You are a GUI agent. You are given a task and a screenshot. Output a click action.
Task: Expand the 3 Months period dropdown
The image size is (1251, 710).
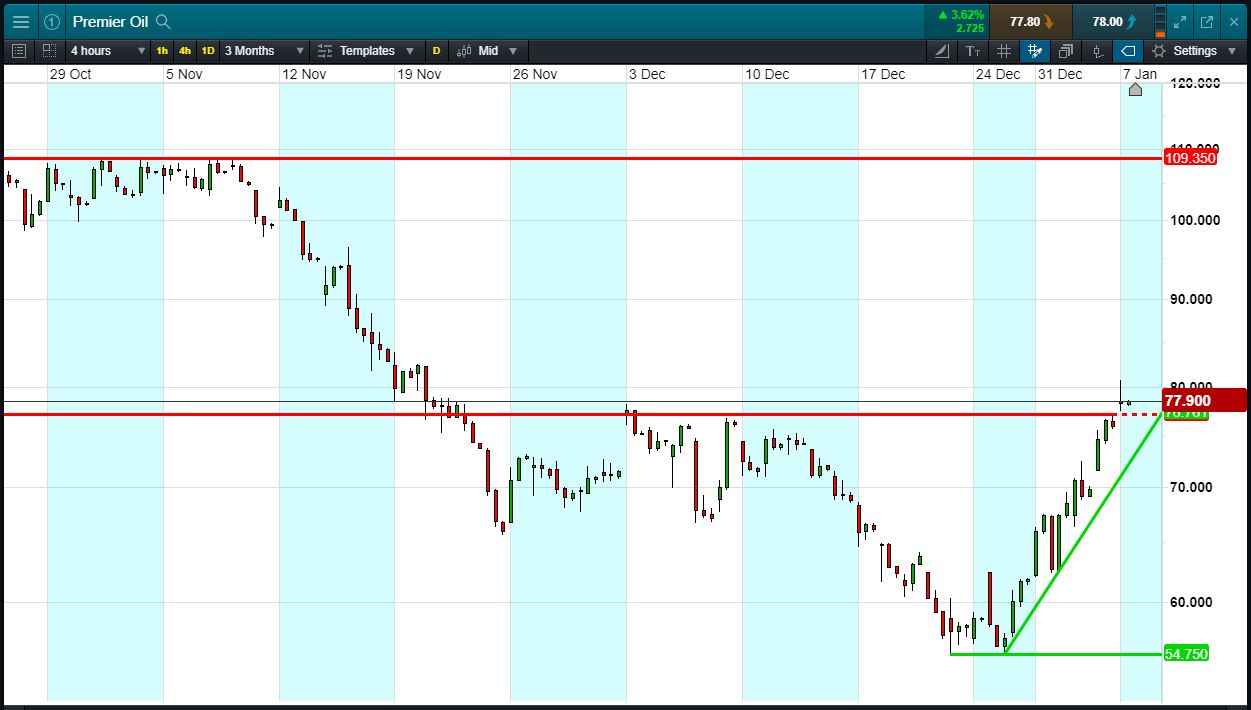click(x=263, y=50)
